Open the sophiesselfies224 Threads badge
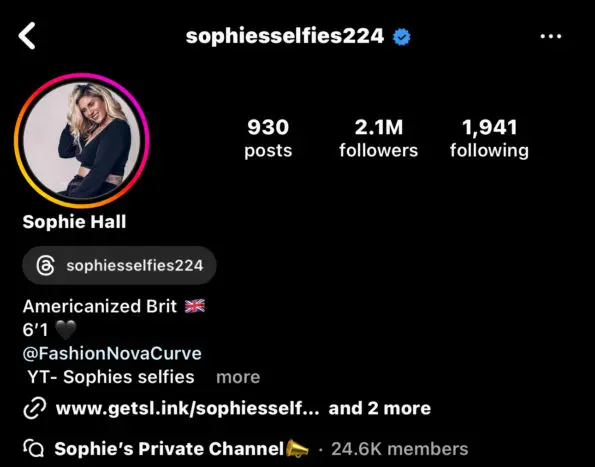Image resolution: width=595 pixels, height=467 pixels. click(x=119, y=265)
